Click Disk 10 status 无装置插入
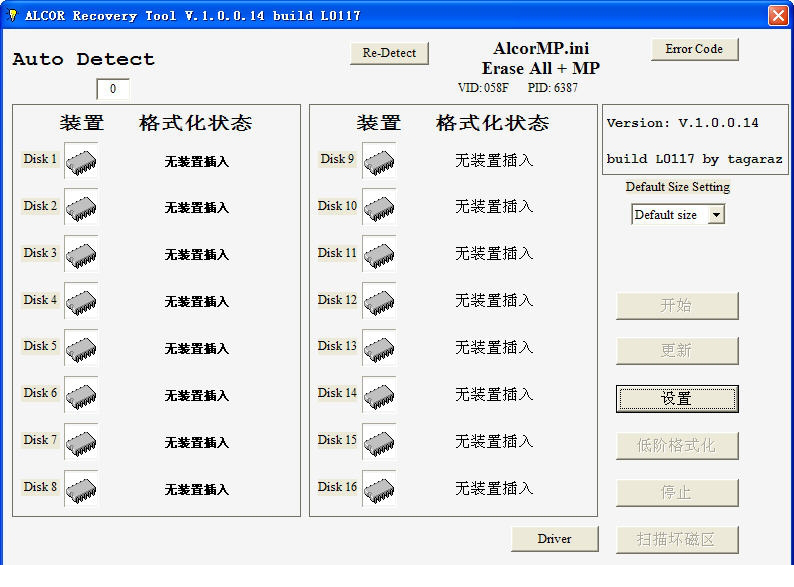The image size is (794, 587). pos(494,207)
